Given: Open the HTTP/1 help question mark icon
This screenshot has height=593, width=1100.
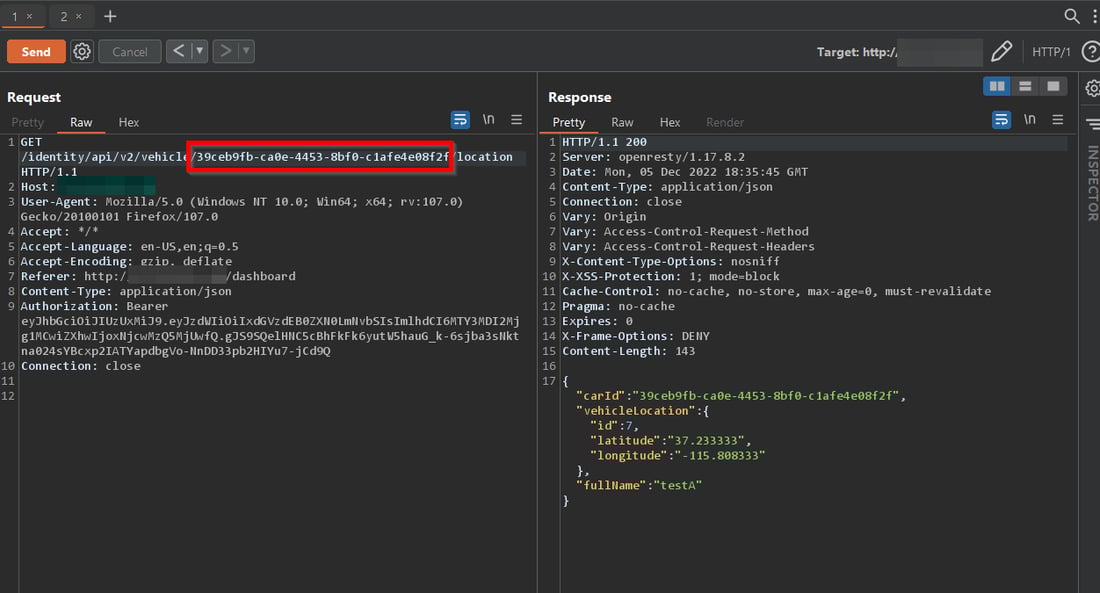Looking at the screenshot, I should (x=1090, y=51).
